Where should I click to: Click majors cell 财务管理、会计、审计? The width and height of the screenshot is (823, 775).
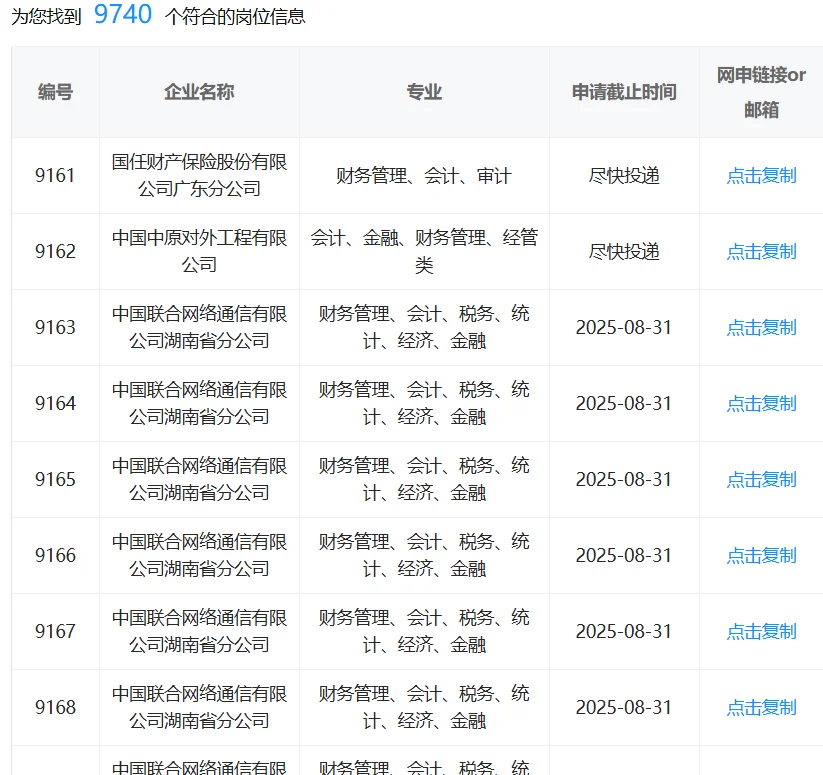424,175
